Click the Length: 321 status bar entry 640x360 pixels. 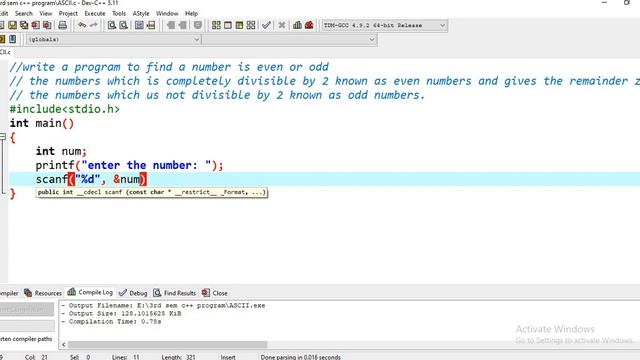coord(178,357)
